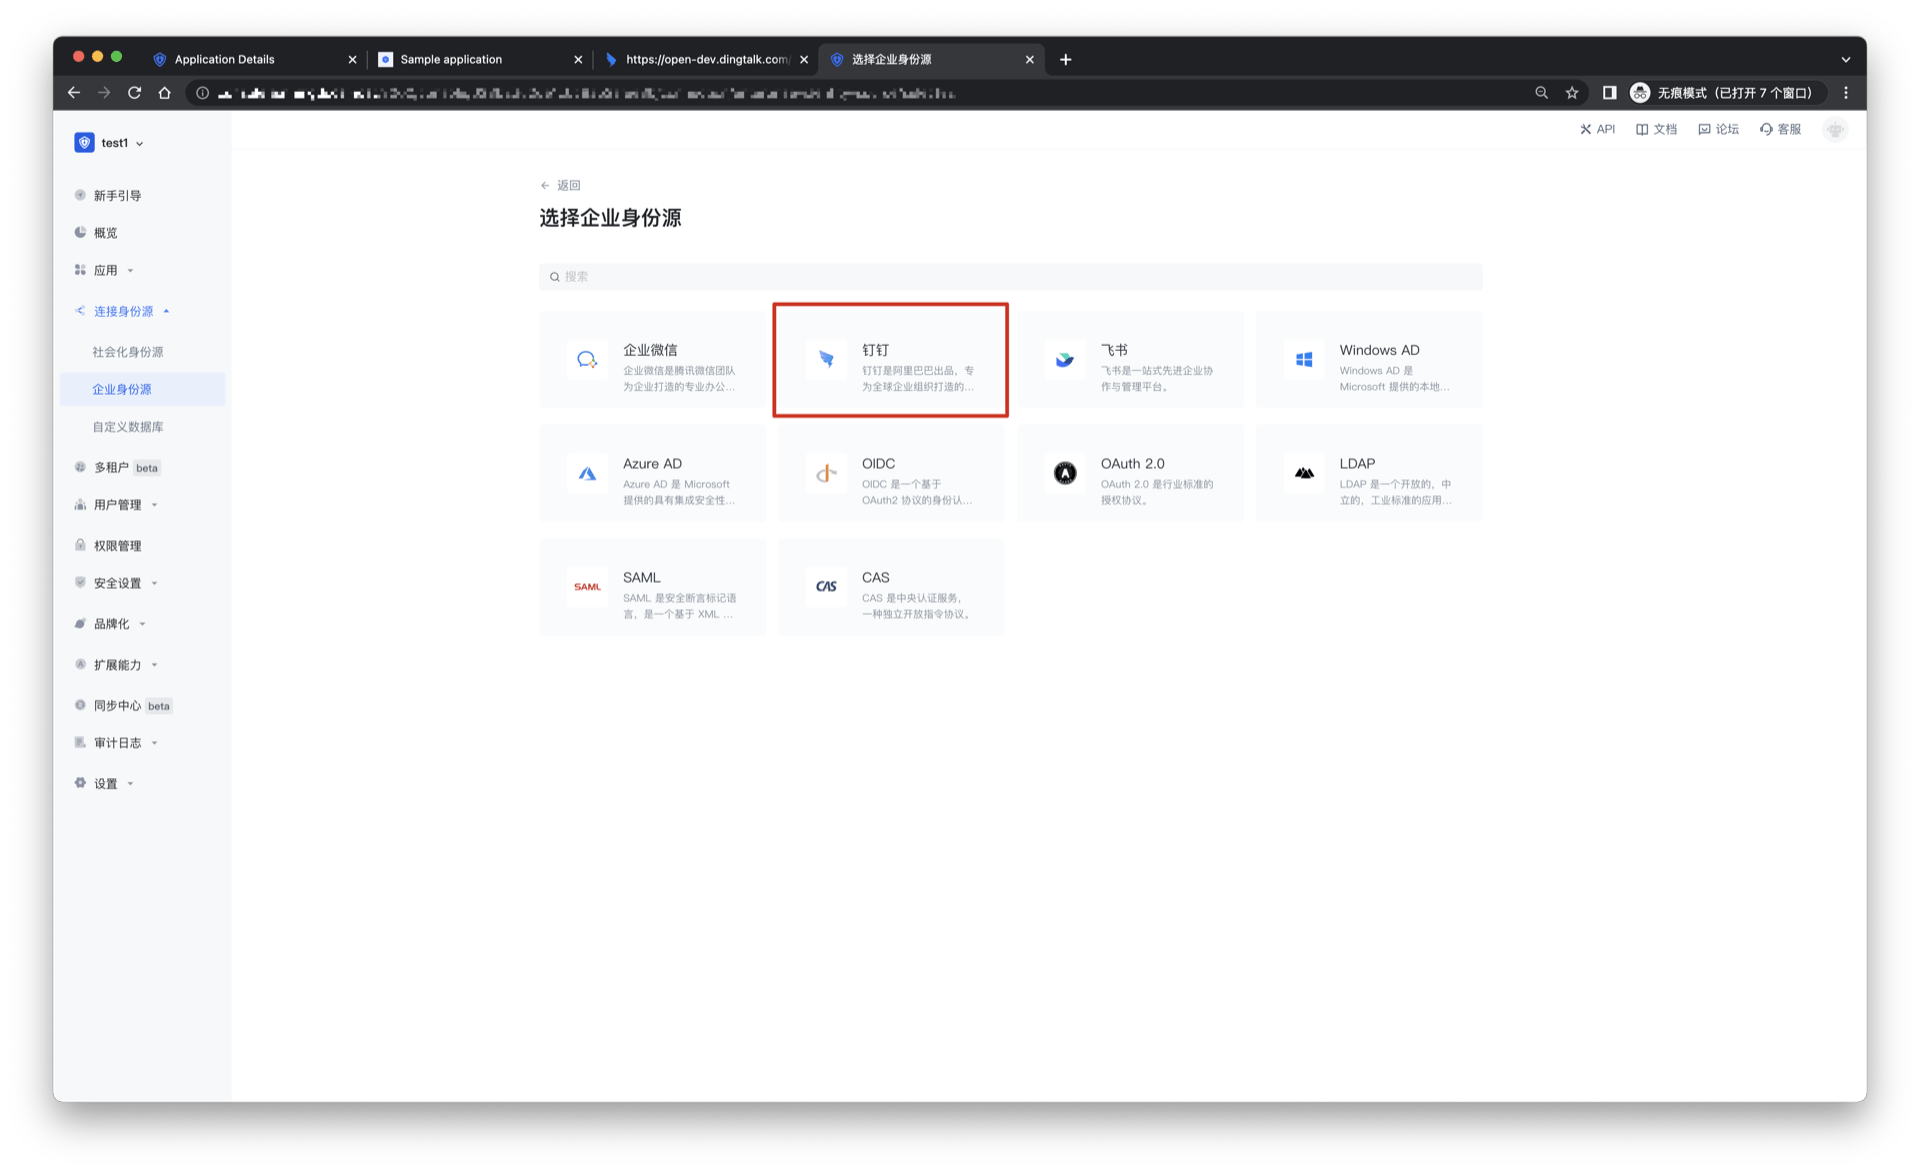Screen dimensions: 1920x1172
Task: Collapse the 连接身份源 sidebar section
Action: [123, 311]
